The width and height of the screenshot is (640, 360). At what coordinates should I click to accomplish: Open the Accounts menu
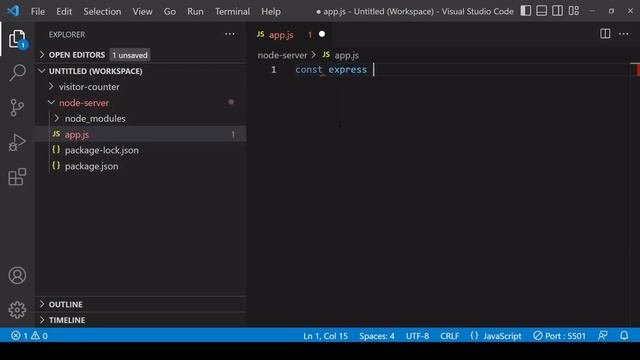click(x=17, y=276)
